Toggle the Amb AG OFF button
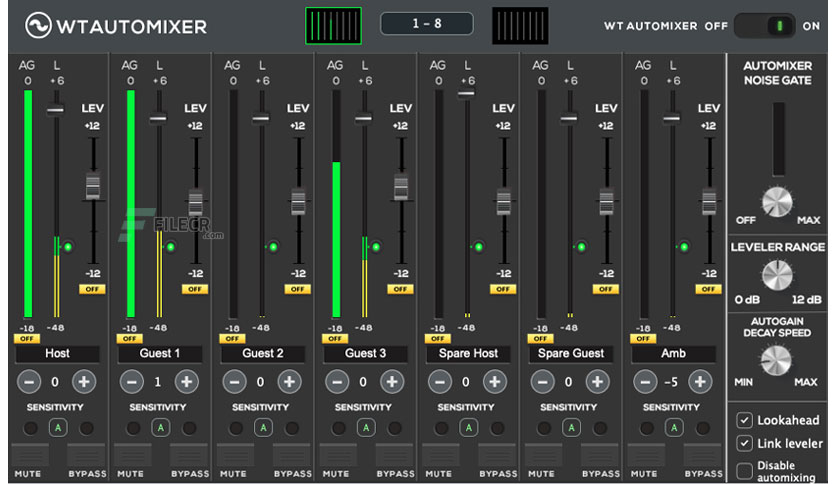Viewport: 836px width, 484px height. [x=643, y=338]
